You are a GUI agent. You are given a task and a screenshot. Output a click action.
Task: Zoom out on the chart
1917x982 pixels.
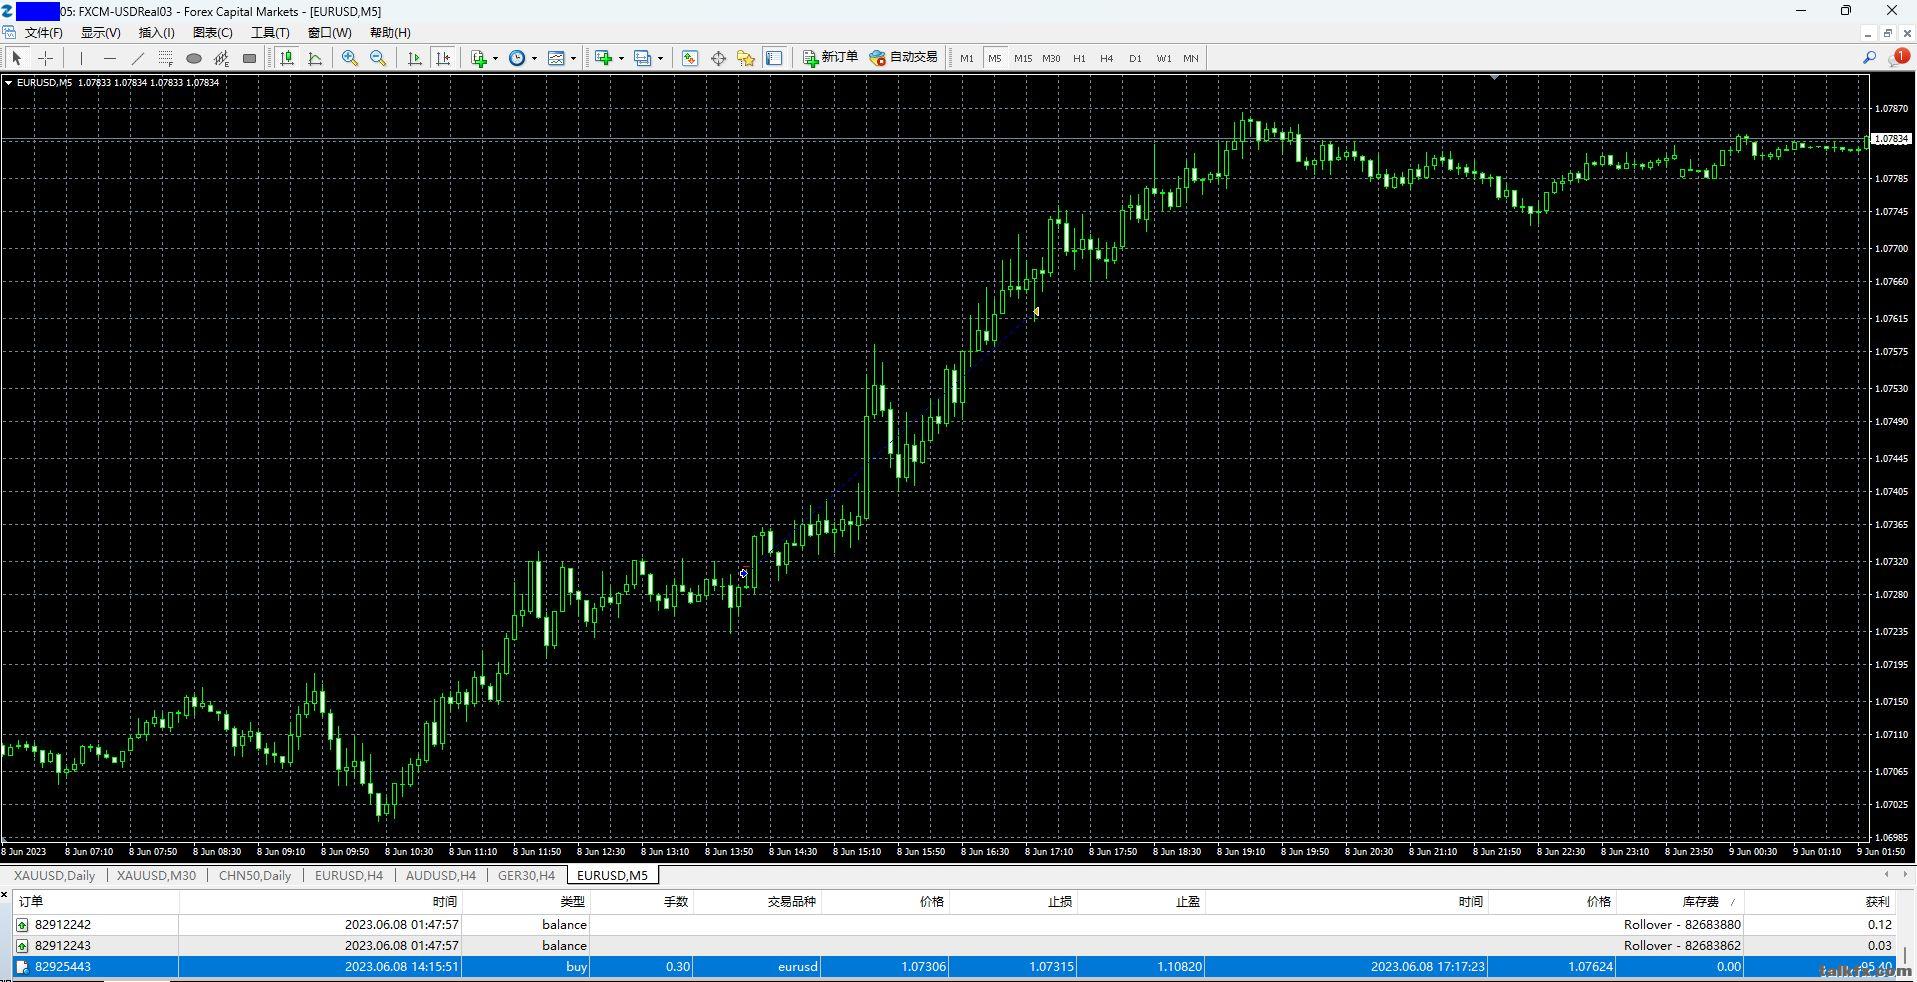[x=378, y=58]
